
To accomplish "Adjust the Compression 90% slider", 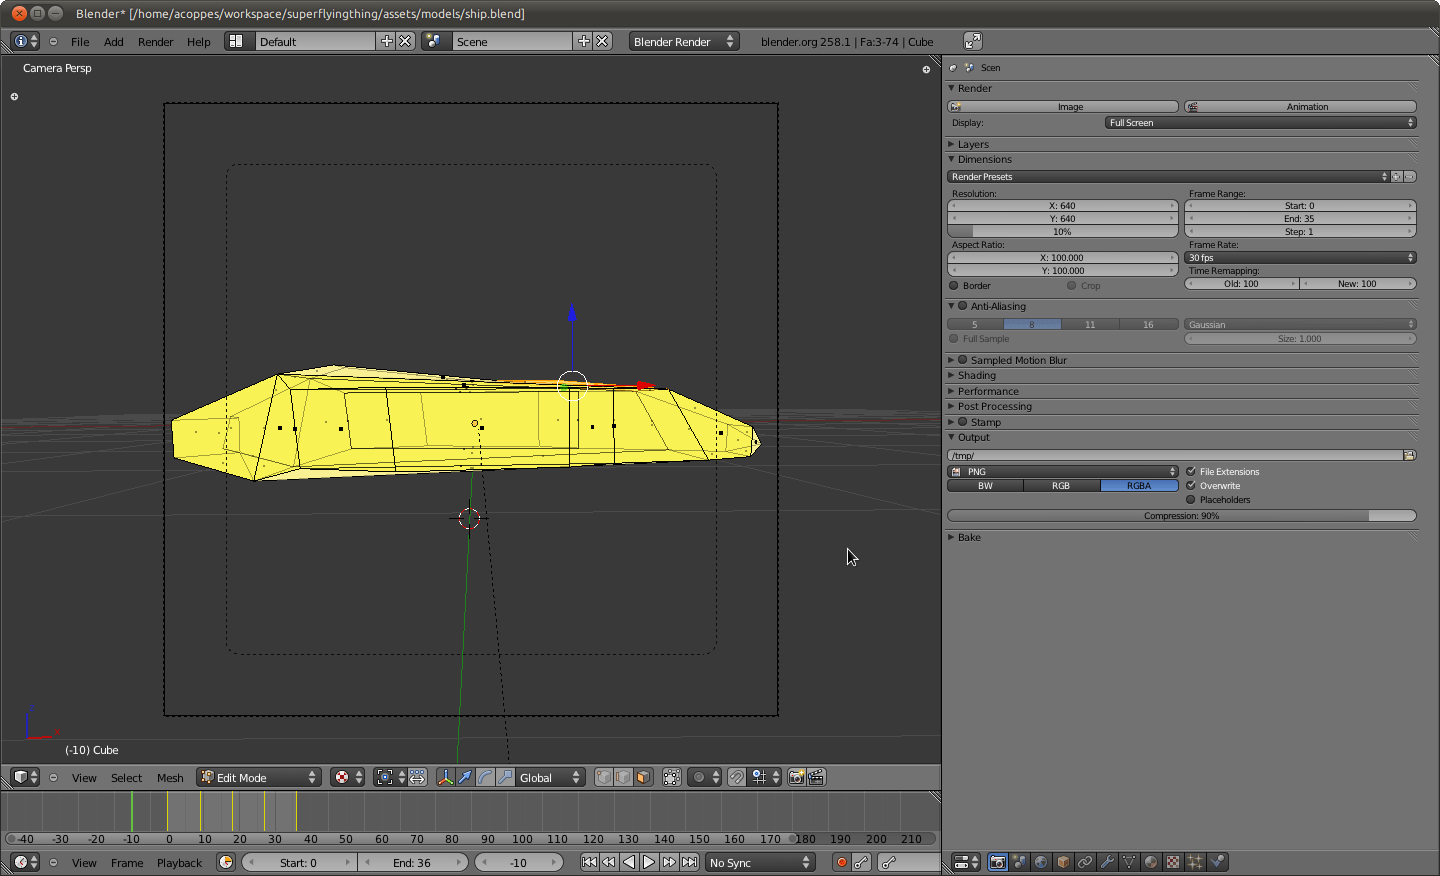I will [1181, 516].
